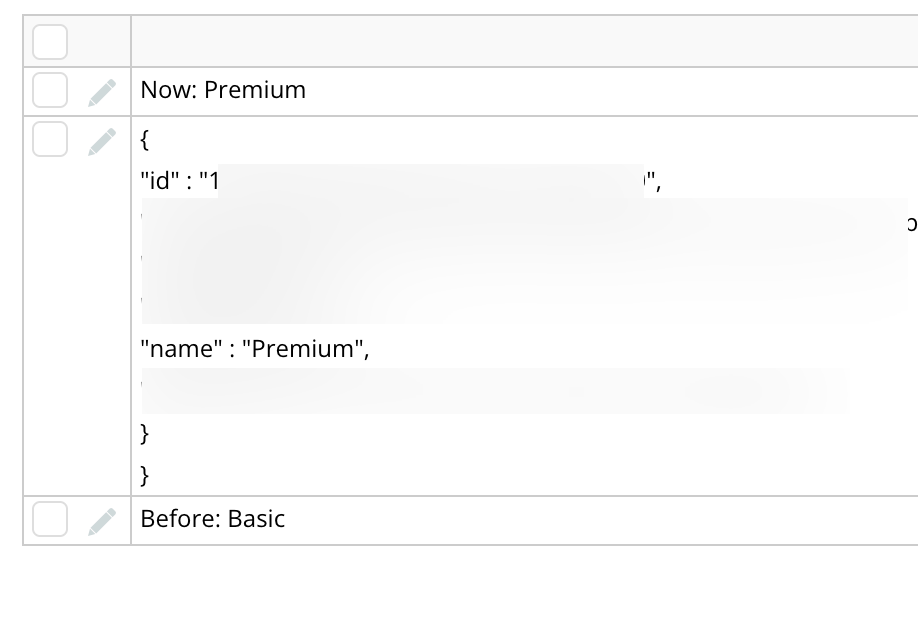This screenshot has width=918, height=622.
Task: Click the opening curly brace line
Action: point(145,140)
